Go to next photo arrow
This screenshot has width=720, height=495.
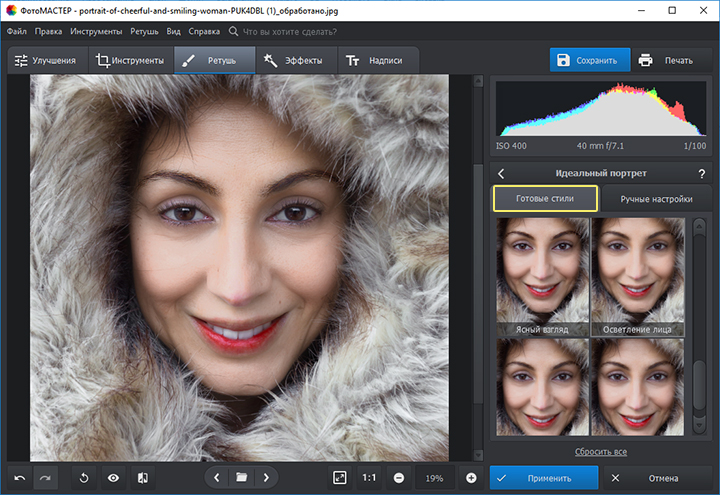tap(265, 478)
